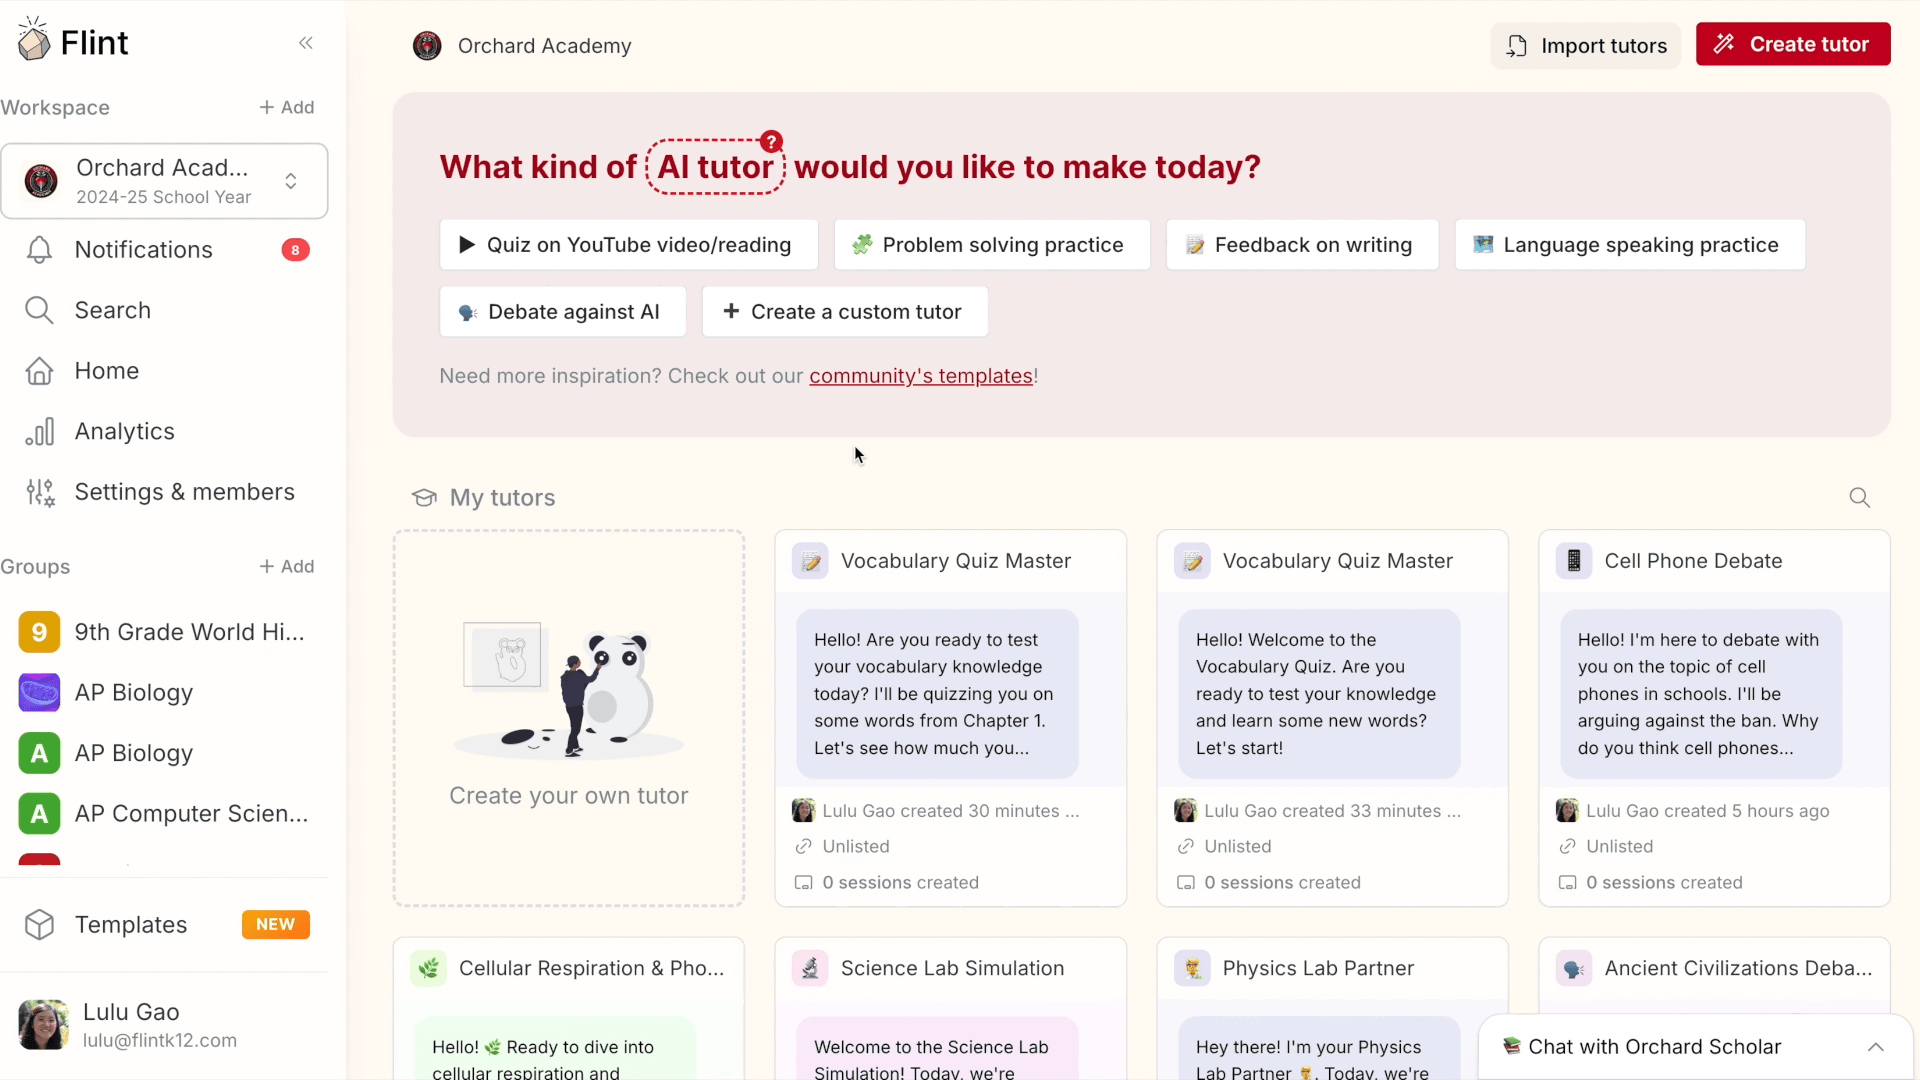Select the Search sidebar item
The image size is (1920, 1080).
[165, 311]
